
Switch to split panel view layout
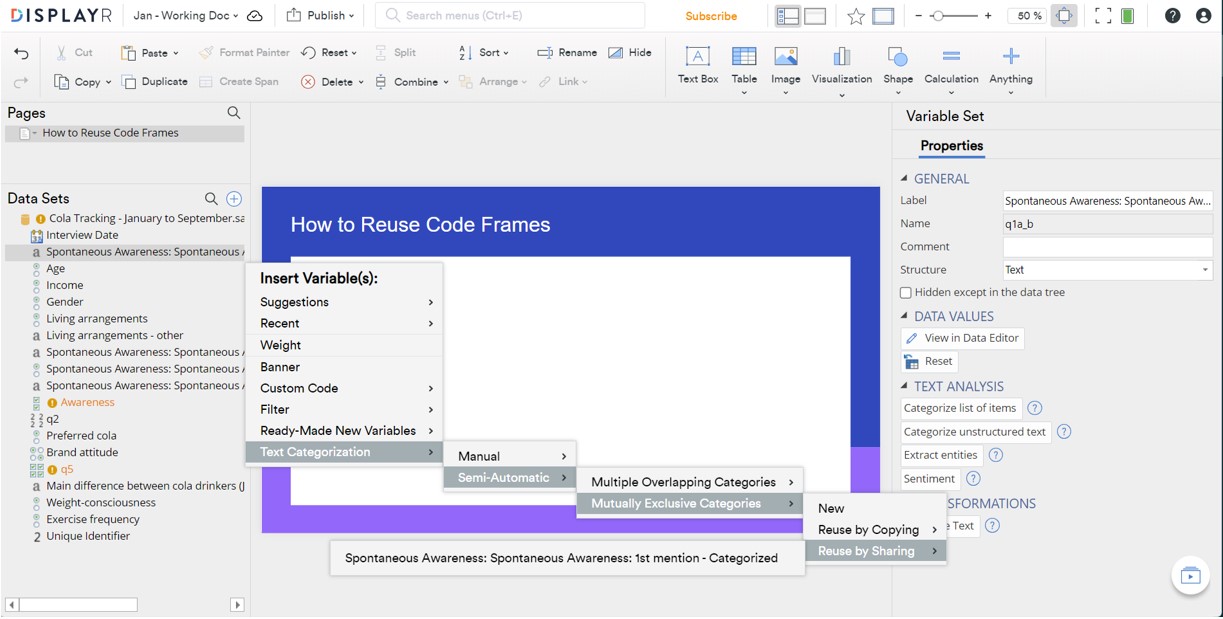coord(788,16)
